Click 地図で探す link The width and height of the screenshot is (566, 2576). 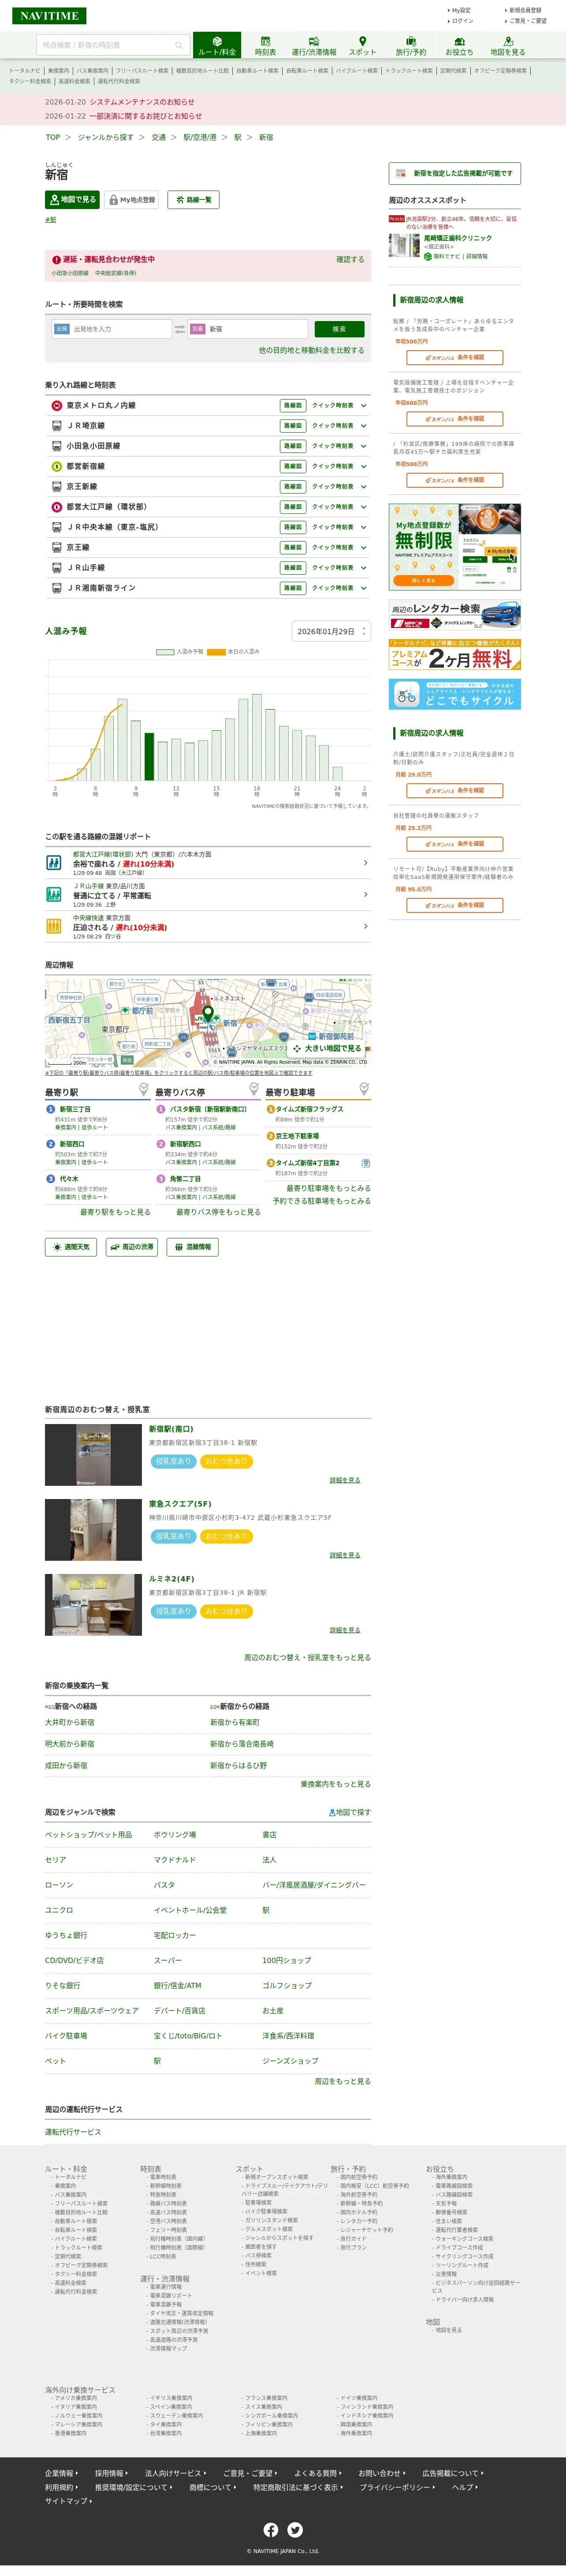click(350, 1812)
